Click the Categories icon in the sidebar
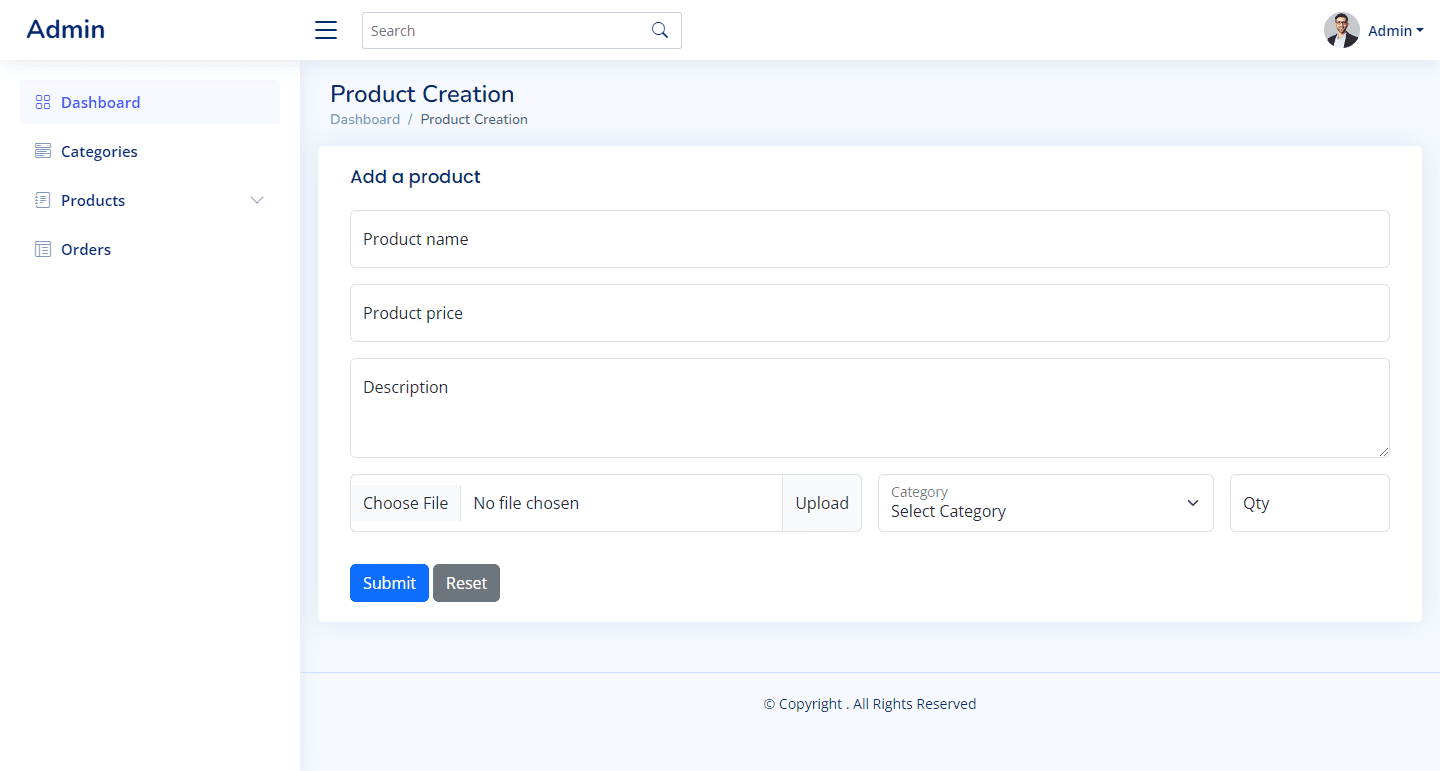 pyautogui.click(x=42, y=151)
